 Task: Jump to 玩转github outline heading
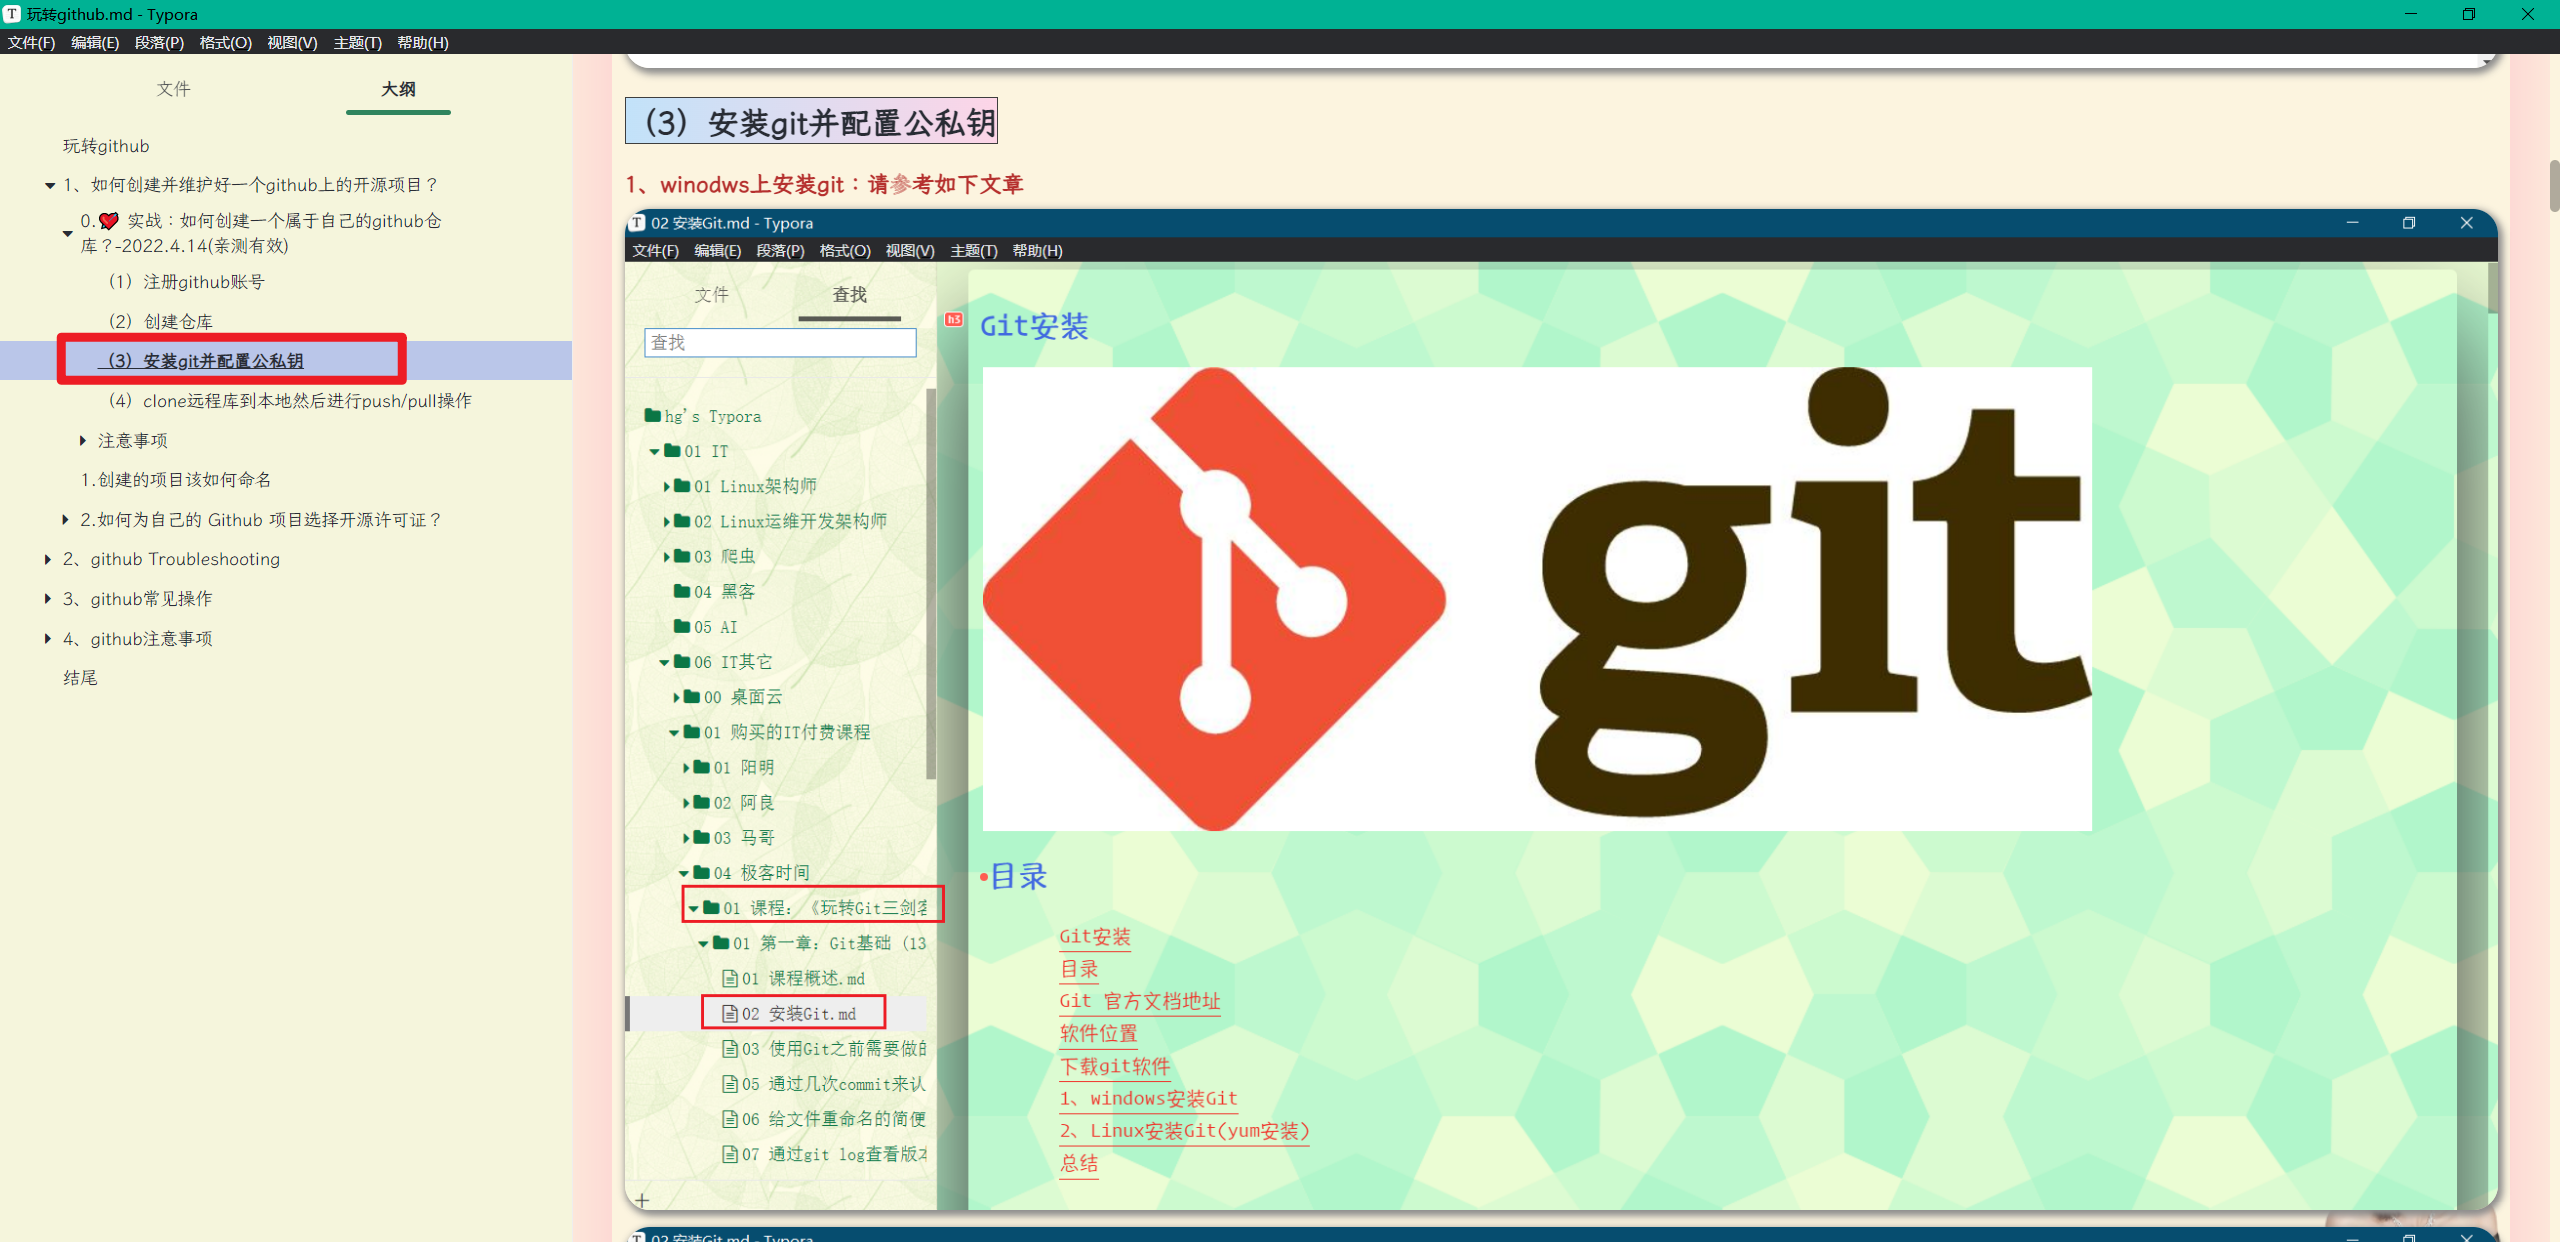click(x=106, y=146)
